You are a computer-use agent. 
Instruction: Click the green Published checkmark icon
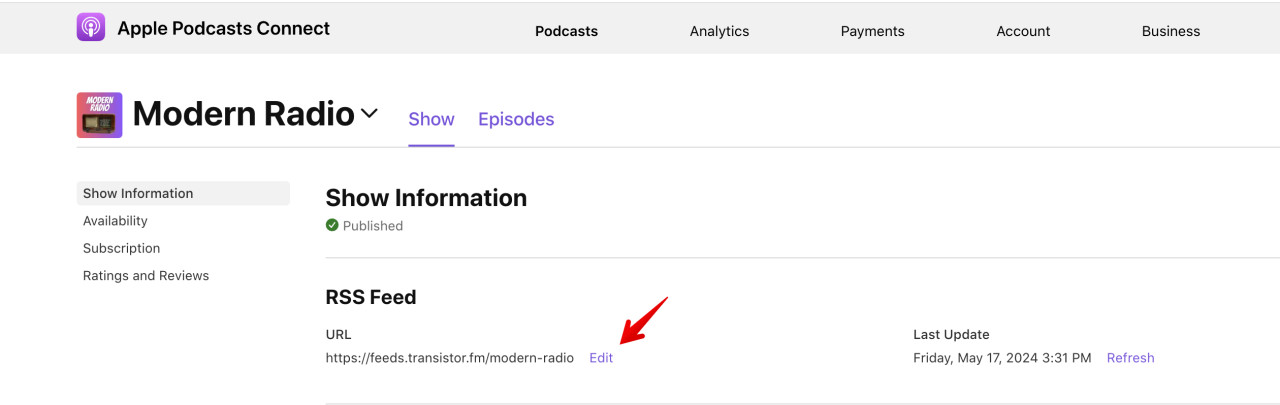[x=332, y=226]
